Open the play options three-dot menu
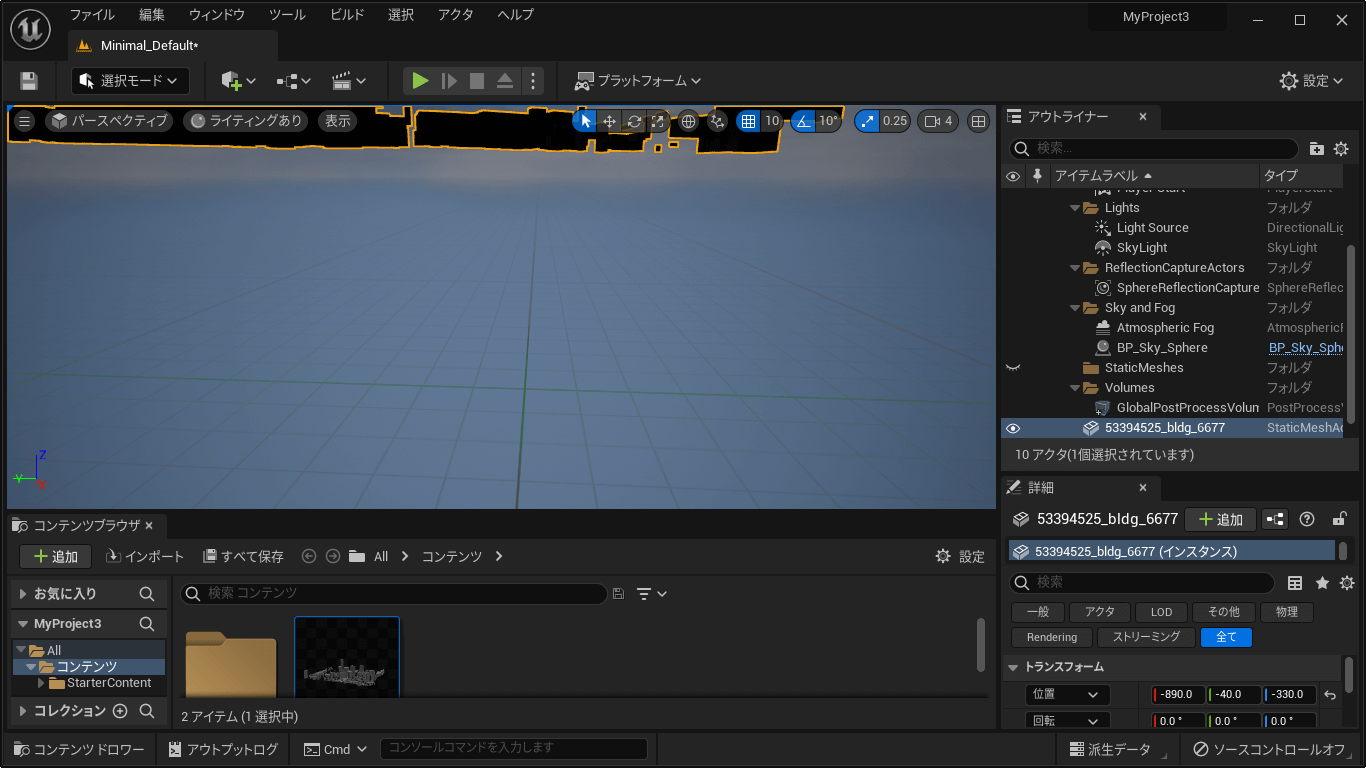 coord(533,81)
